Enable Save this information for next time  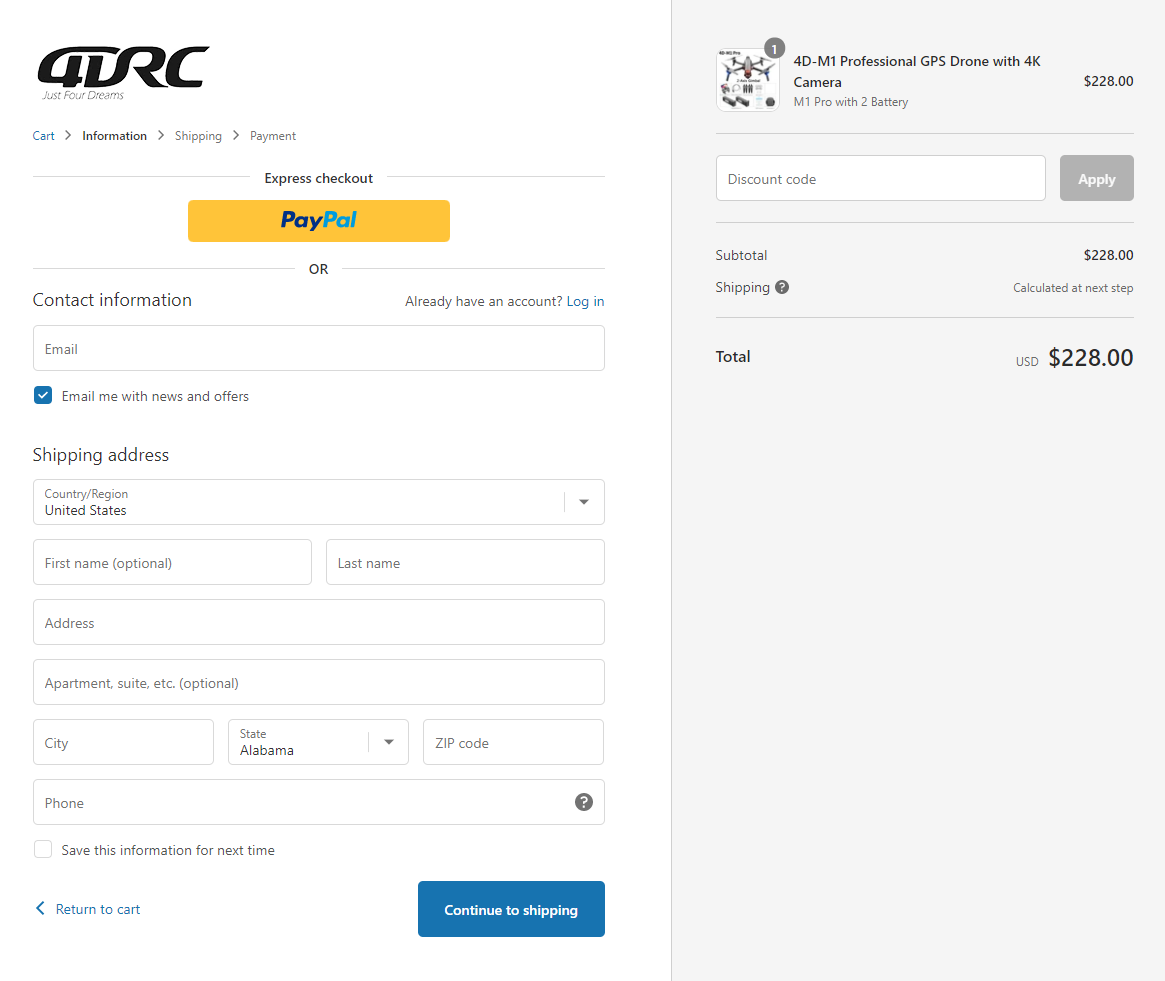43,848
